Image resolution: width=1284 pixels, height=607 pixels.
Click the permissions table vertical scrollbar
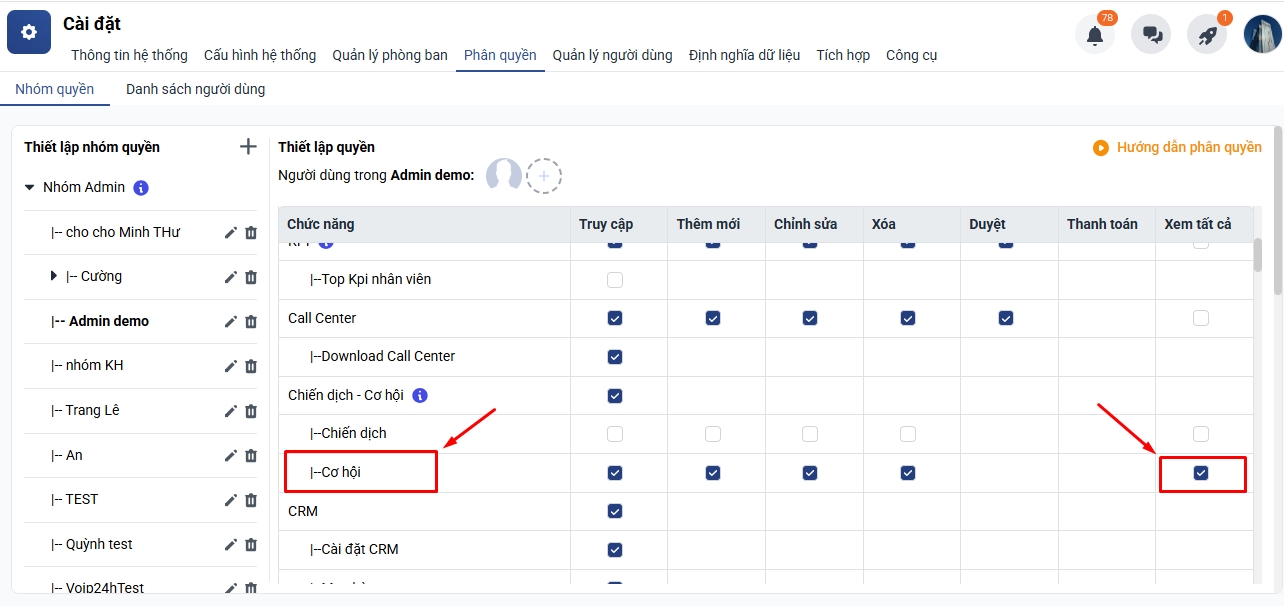tap(1258, 255)
